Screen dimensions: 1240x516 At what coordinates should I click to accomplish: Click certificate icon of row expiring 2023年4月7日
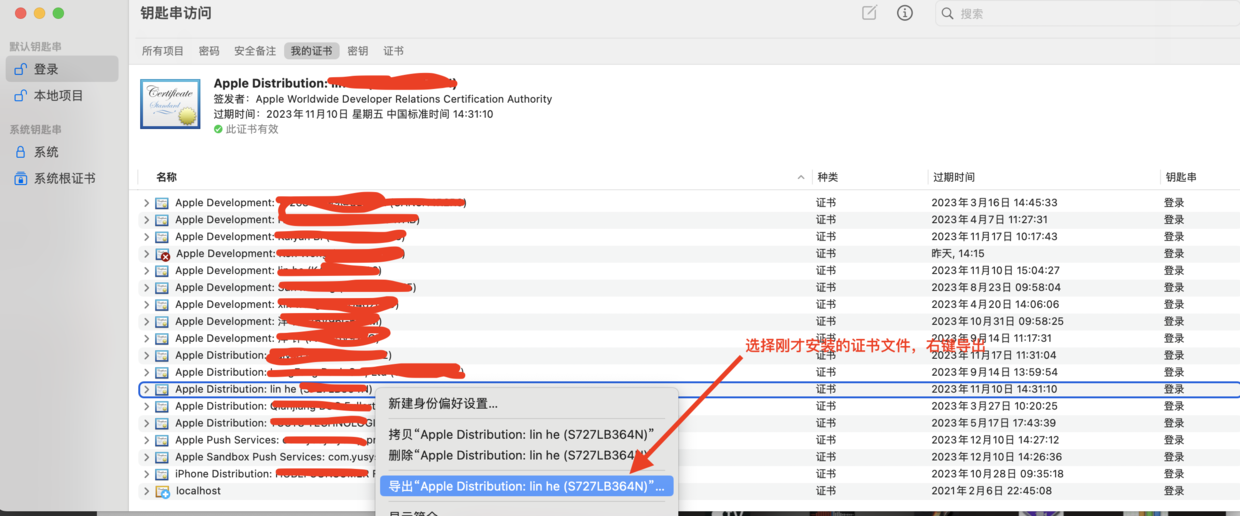click(x=162, y=220)
